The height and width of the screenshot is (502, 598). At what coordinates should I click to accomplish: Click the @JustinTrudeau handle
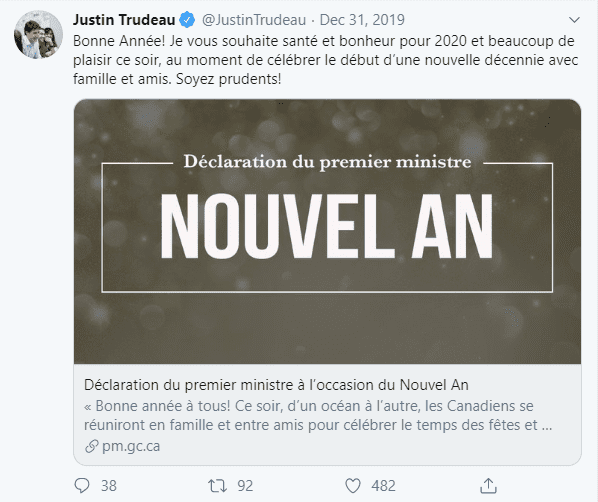click(254, 20)
